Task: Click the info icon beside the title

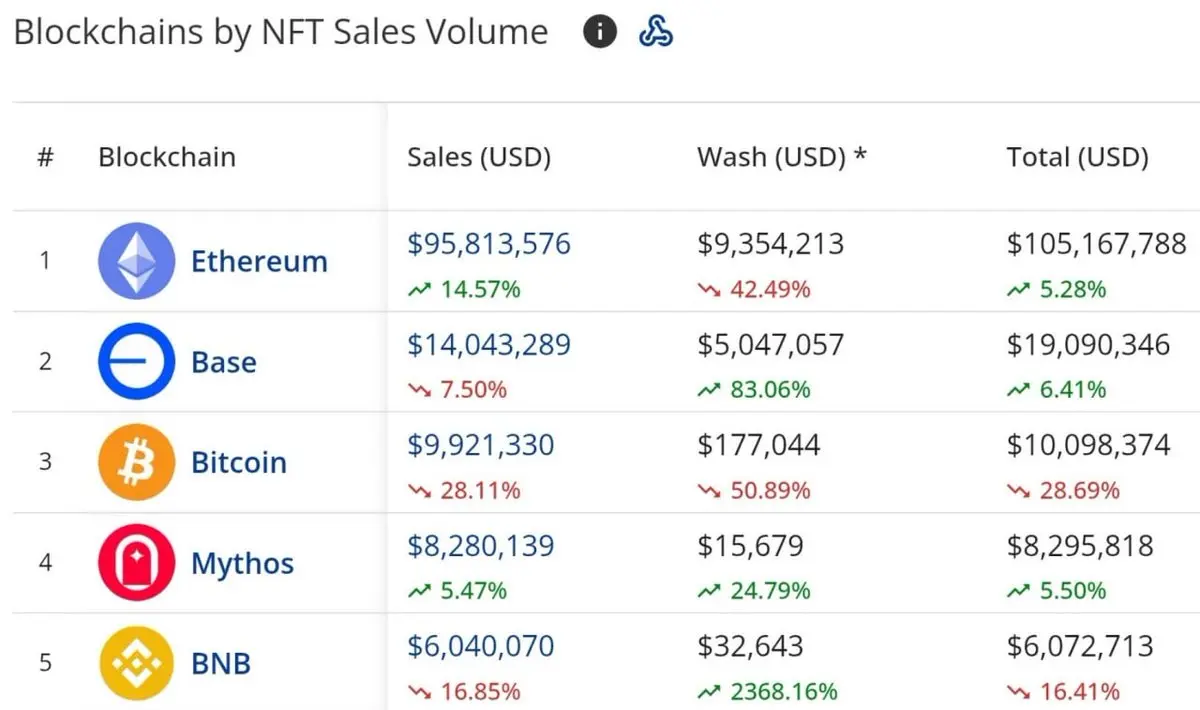Action: (600, 32)
